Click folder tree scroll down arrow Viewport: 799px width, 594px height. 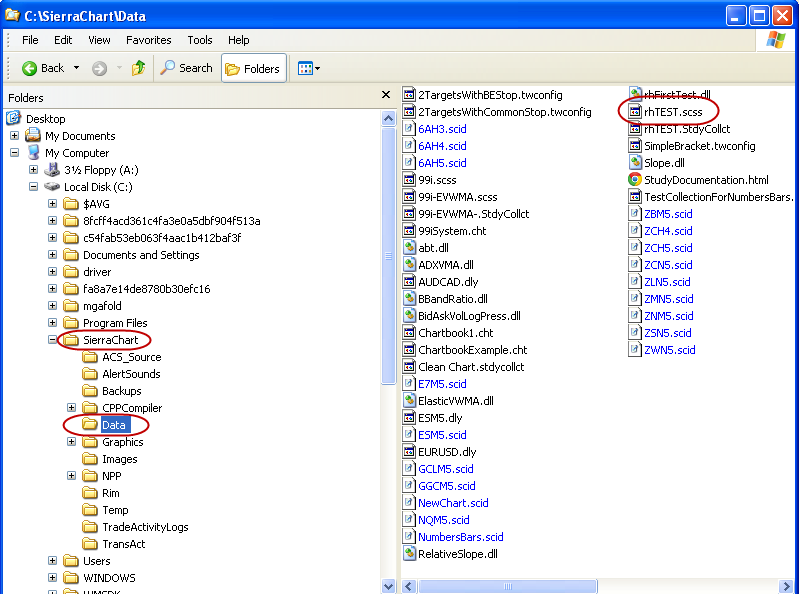tap(388, 586)
